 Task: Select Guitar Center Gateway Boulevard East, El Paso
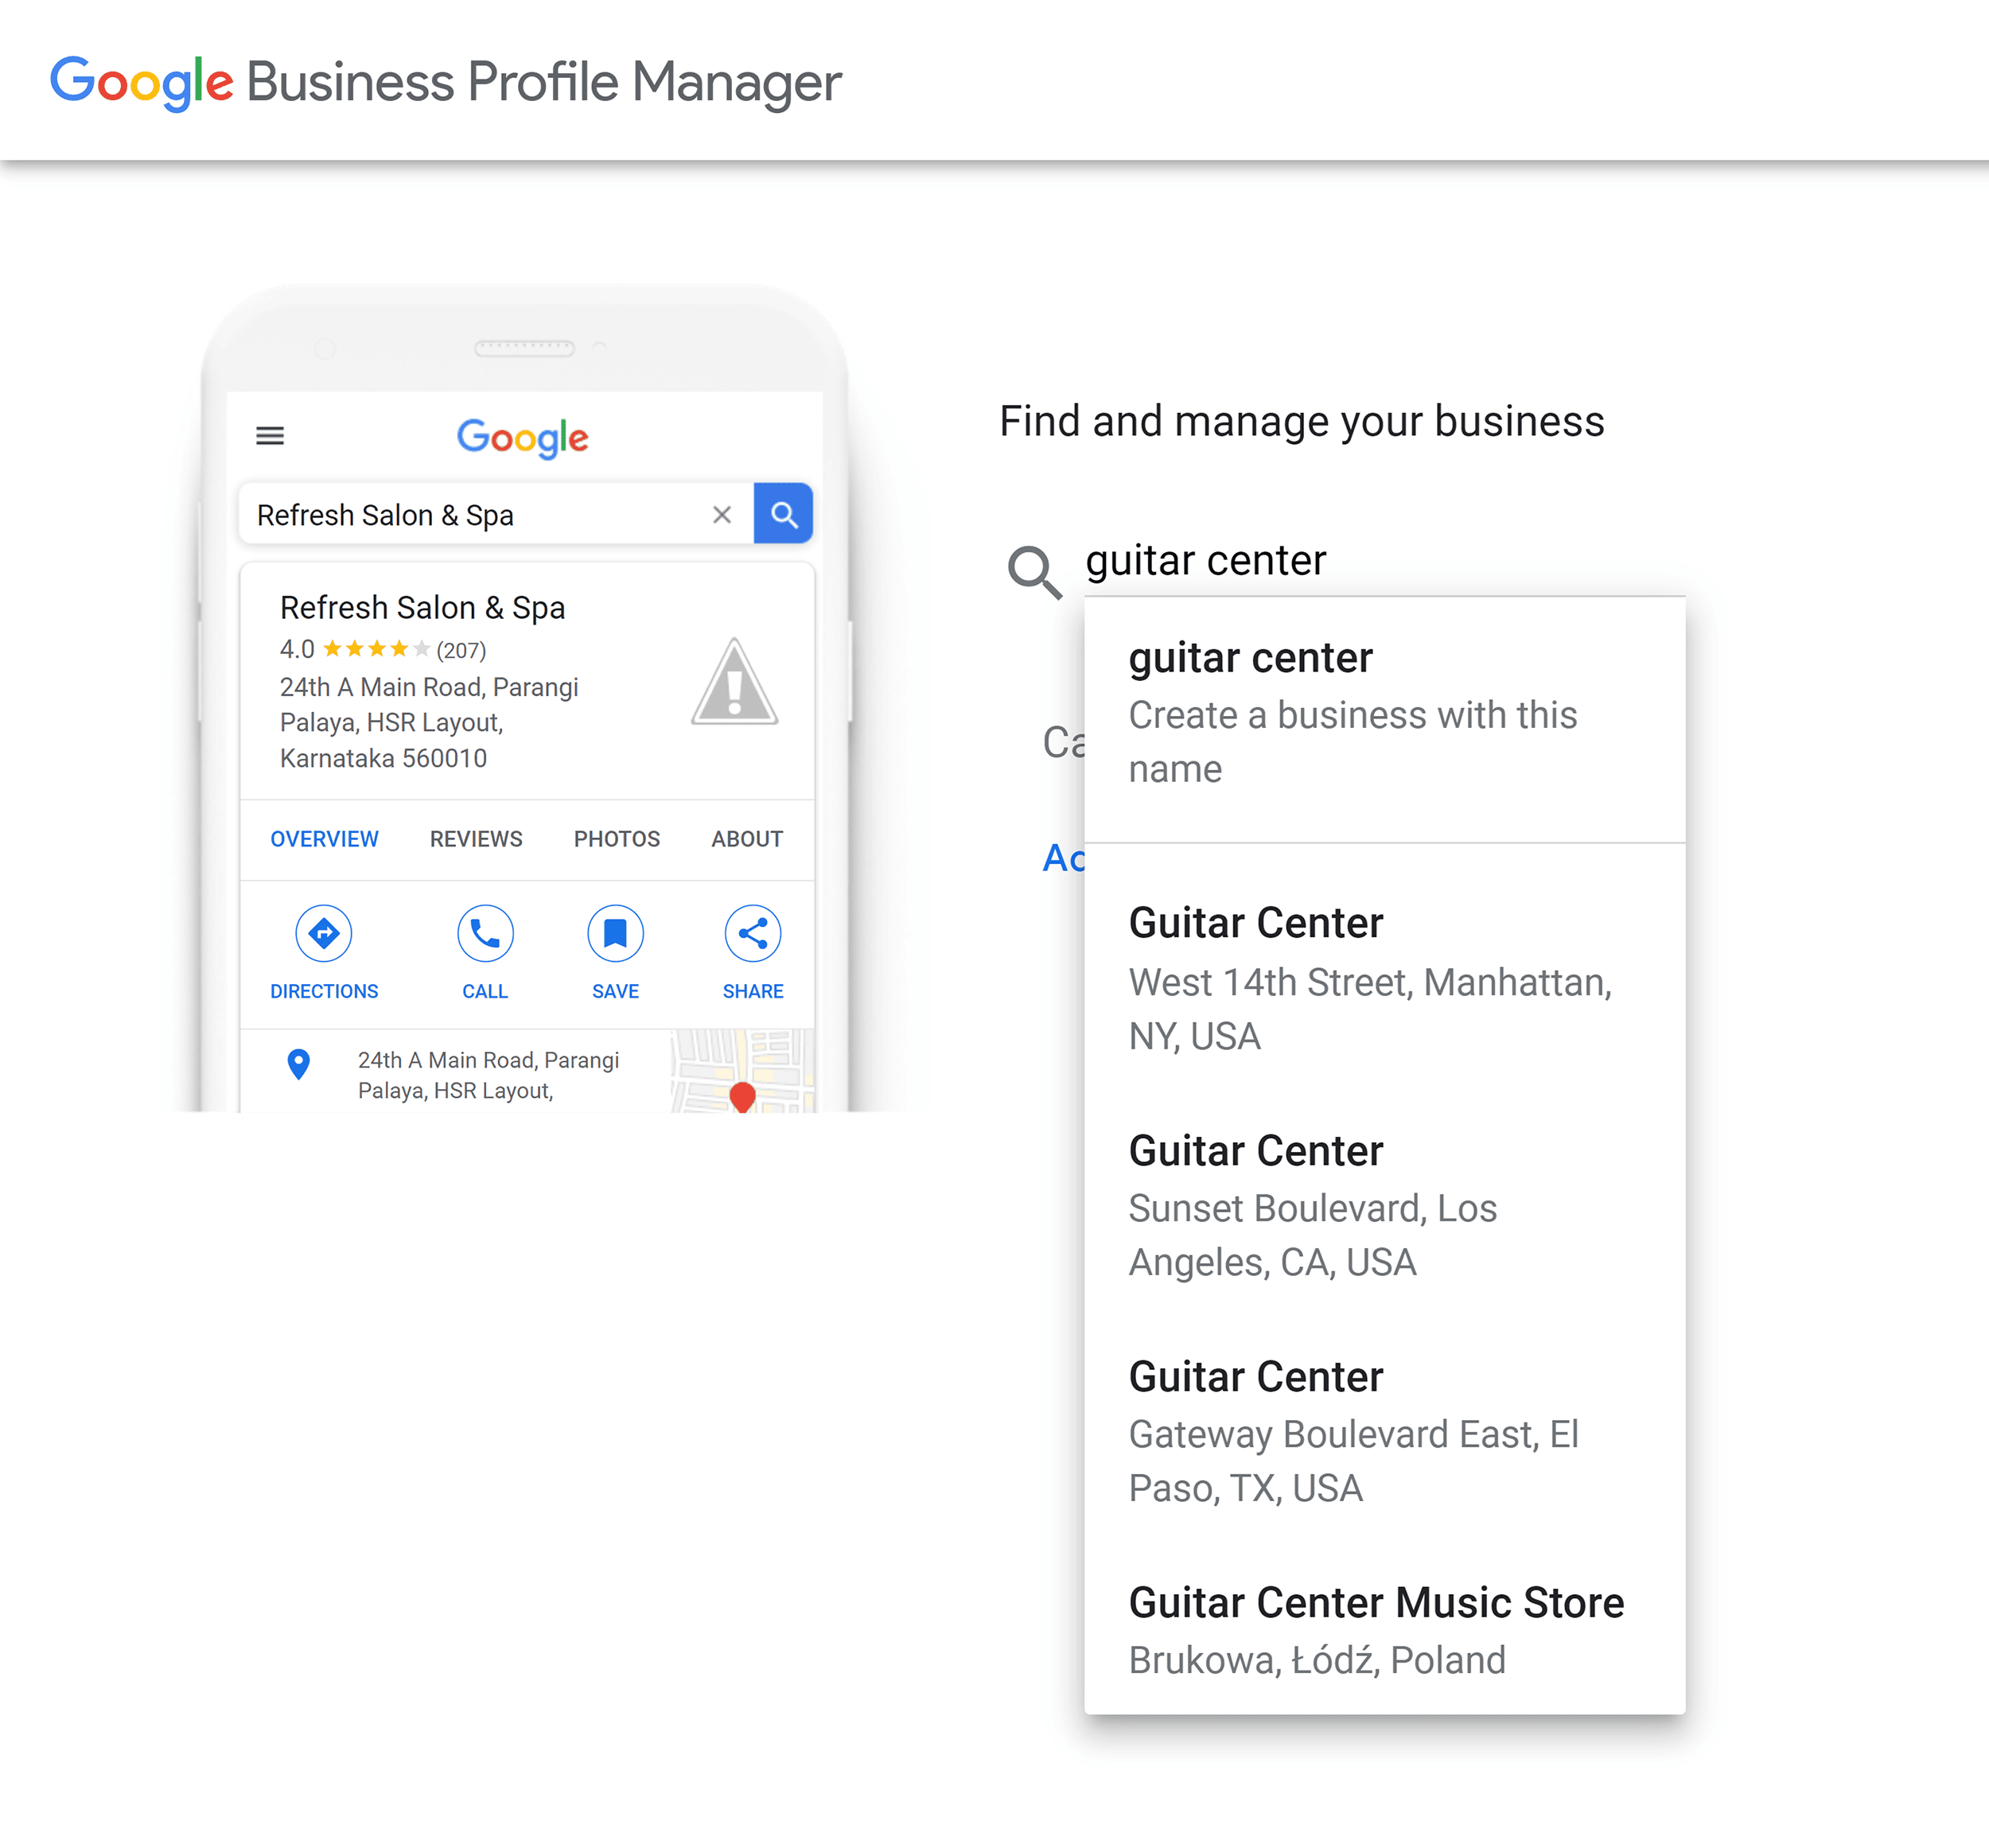tap(1385, 1432)
